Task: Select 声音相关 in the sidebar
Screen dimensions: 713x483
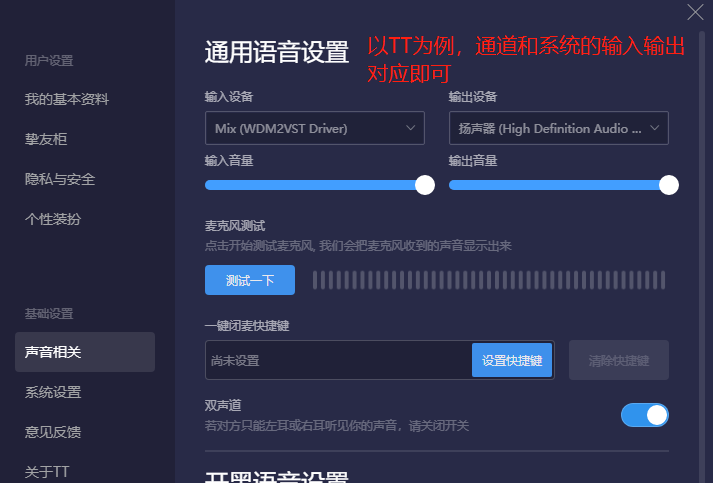Action: (85, 352)
